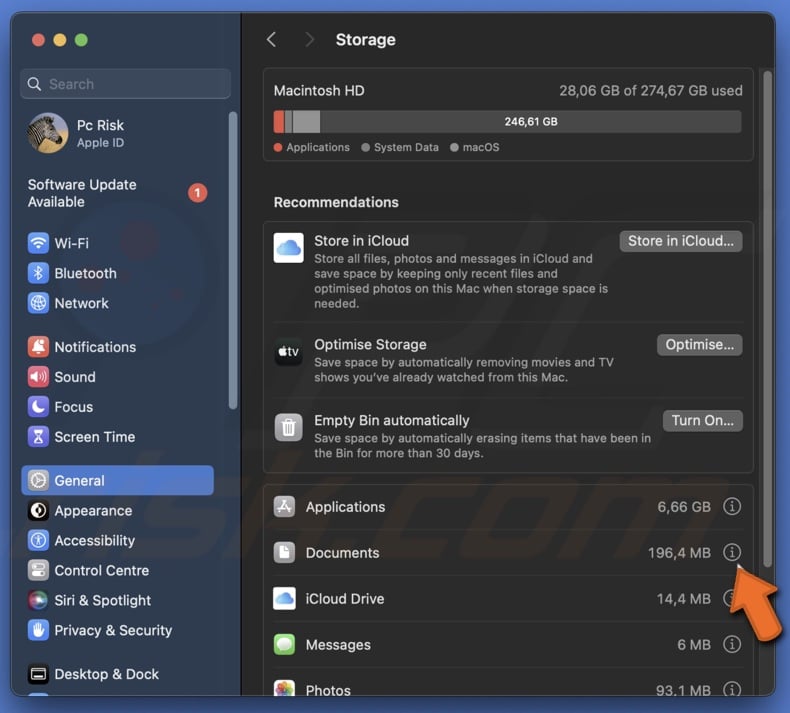Open Notifications settings
This screenshot has height=713, width=790.
point(117,347)
